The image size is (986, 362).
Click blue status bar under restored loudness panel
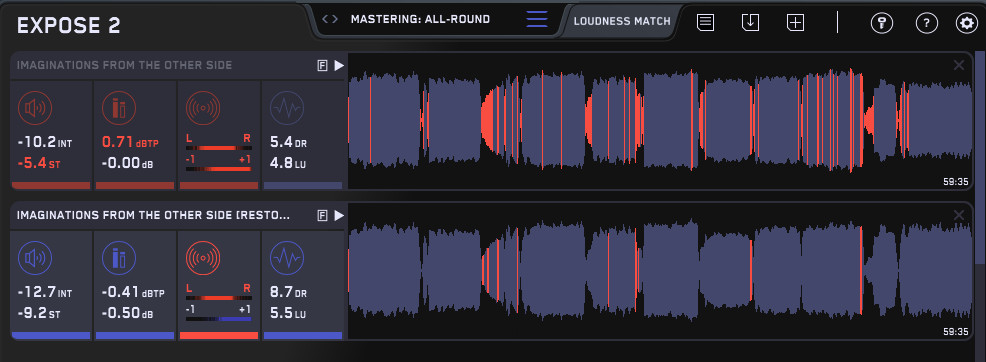pyautogui.click(x=51, y=336)
